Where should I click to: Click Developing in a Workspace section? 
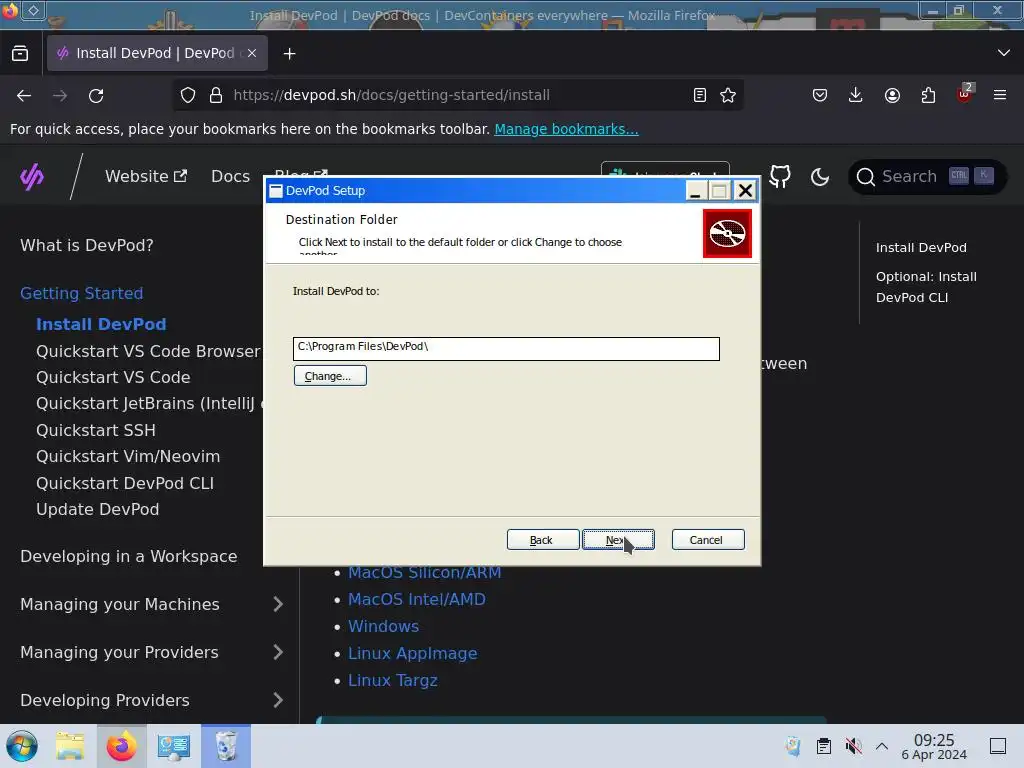[x=129, y=556]
